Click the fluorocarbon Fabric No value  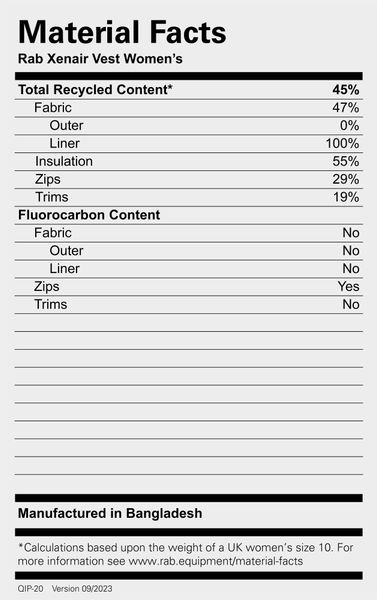[351, 233]
